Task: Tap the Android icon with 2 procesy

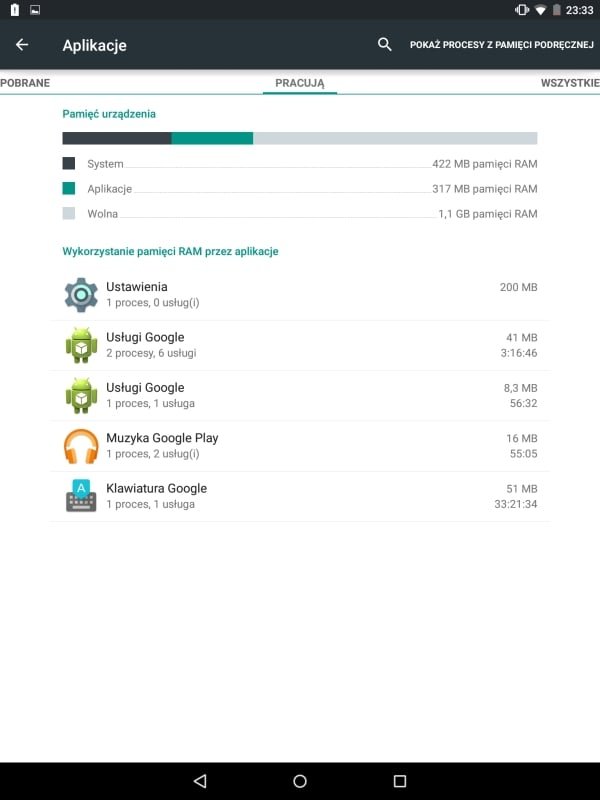Action: pyautogui.click(x=81, y=345)
